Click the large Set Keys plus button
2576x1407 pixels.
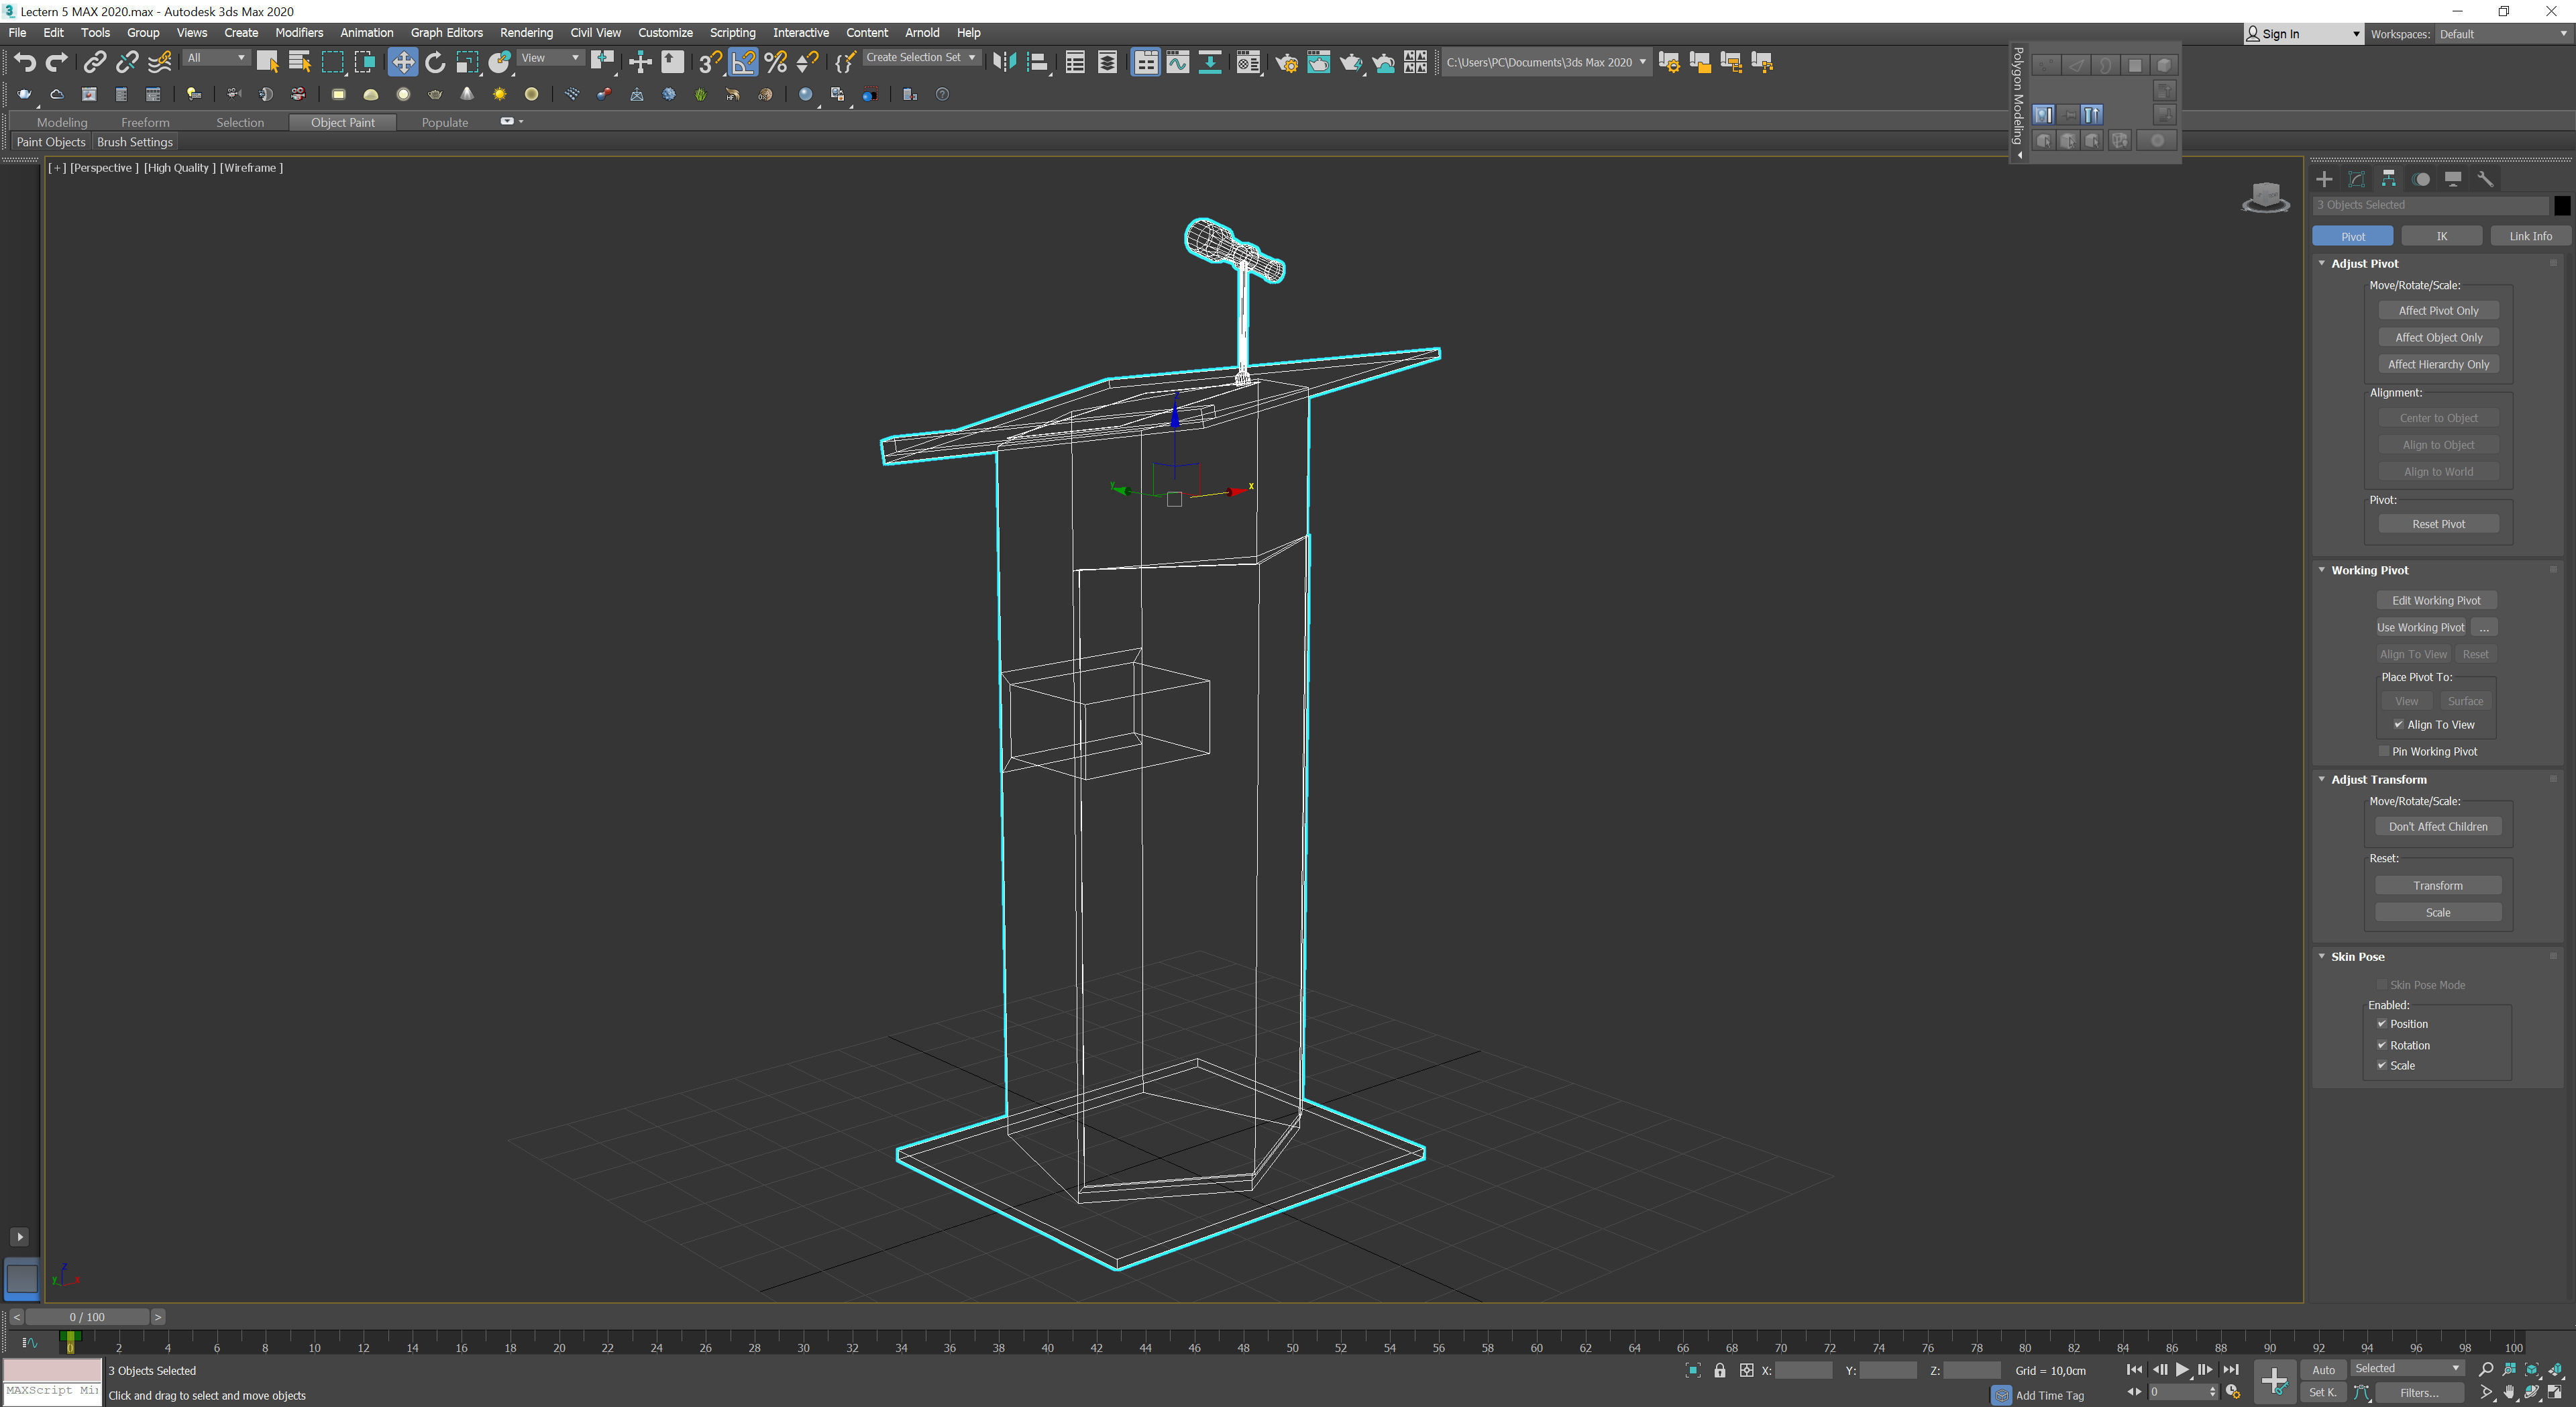(x=2274, y=1381)
